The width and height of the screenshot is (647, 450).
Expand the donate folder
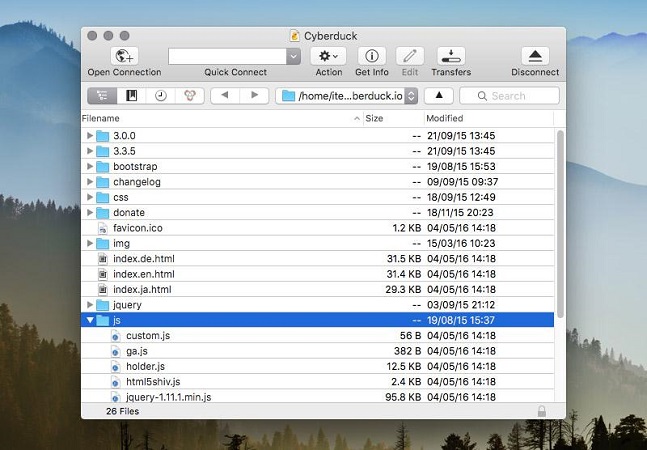[x=90, y=212]
